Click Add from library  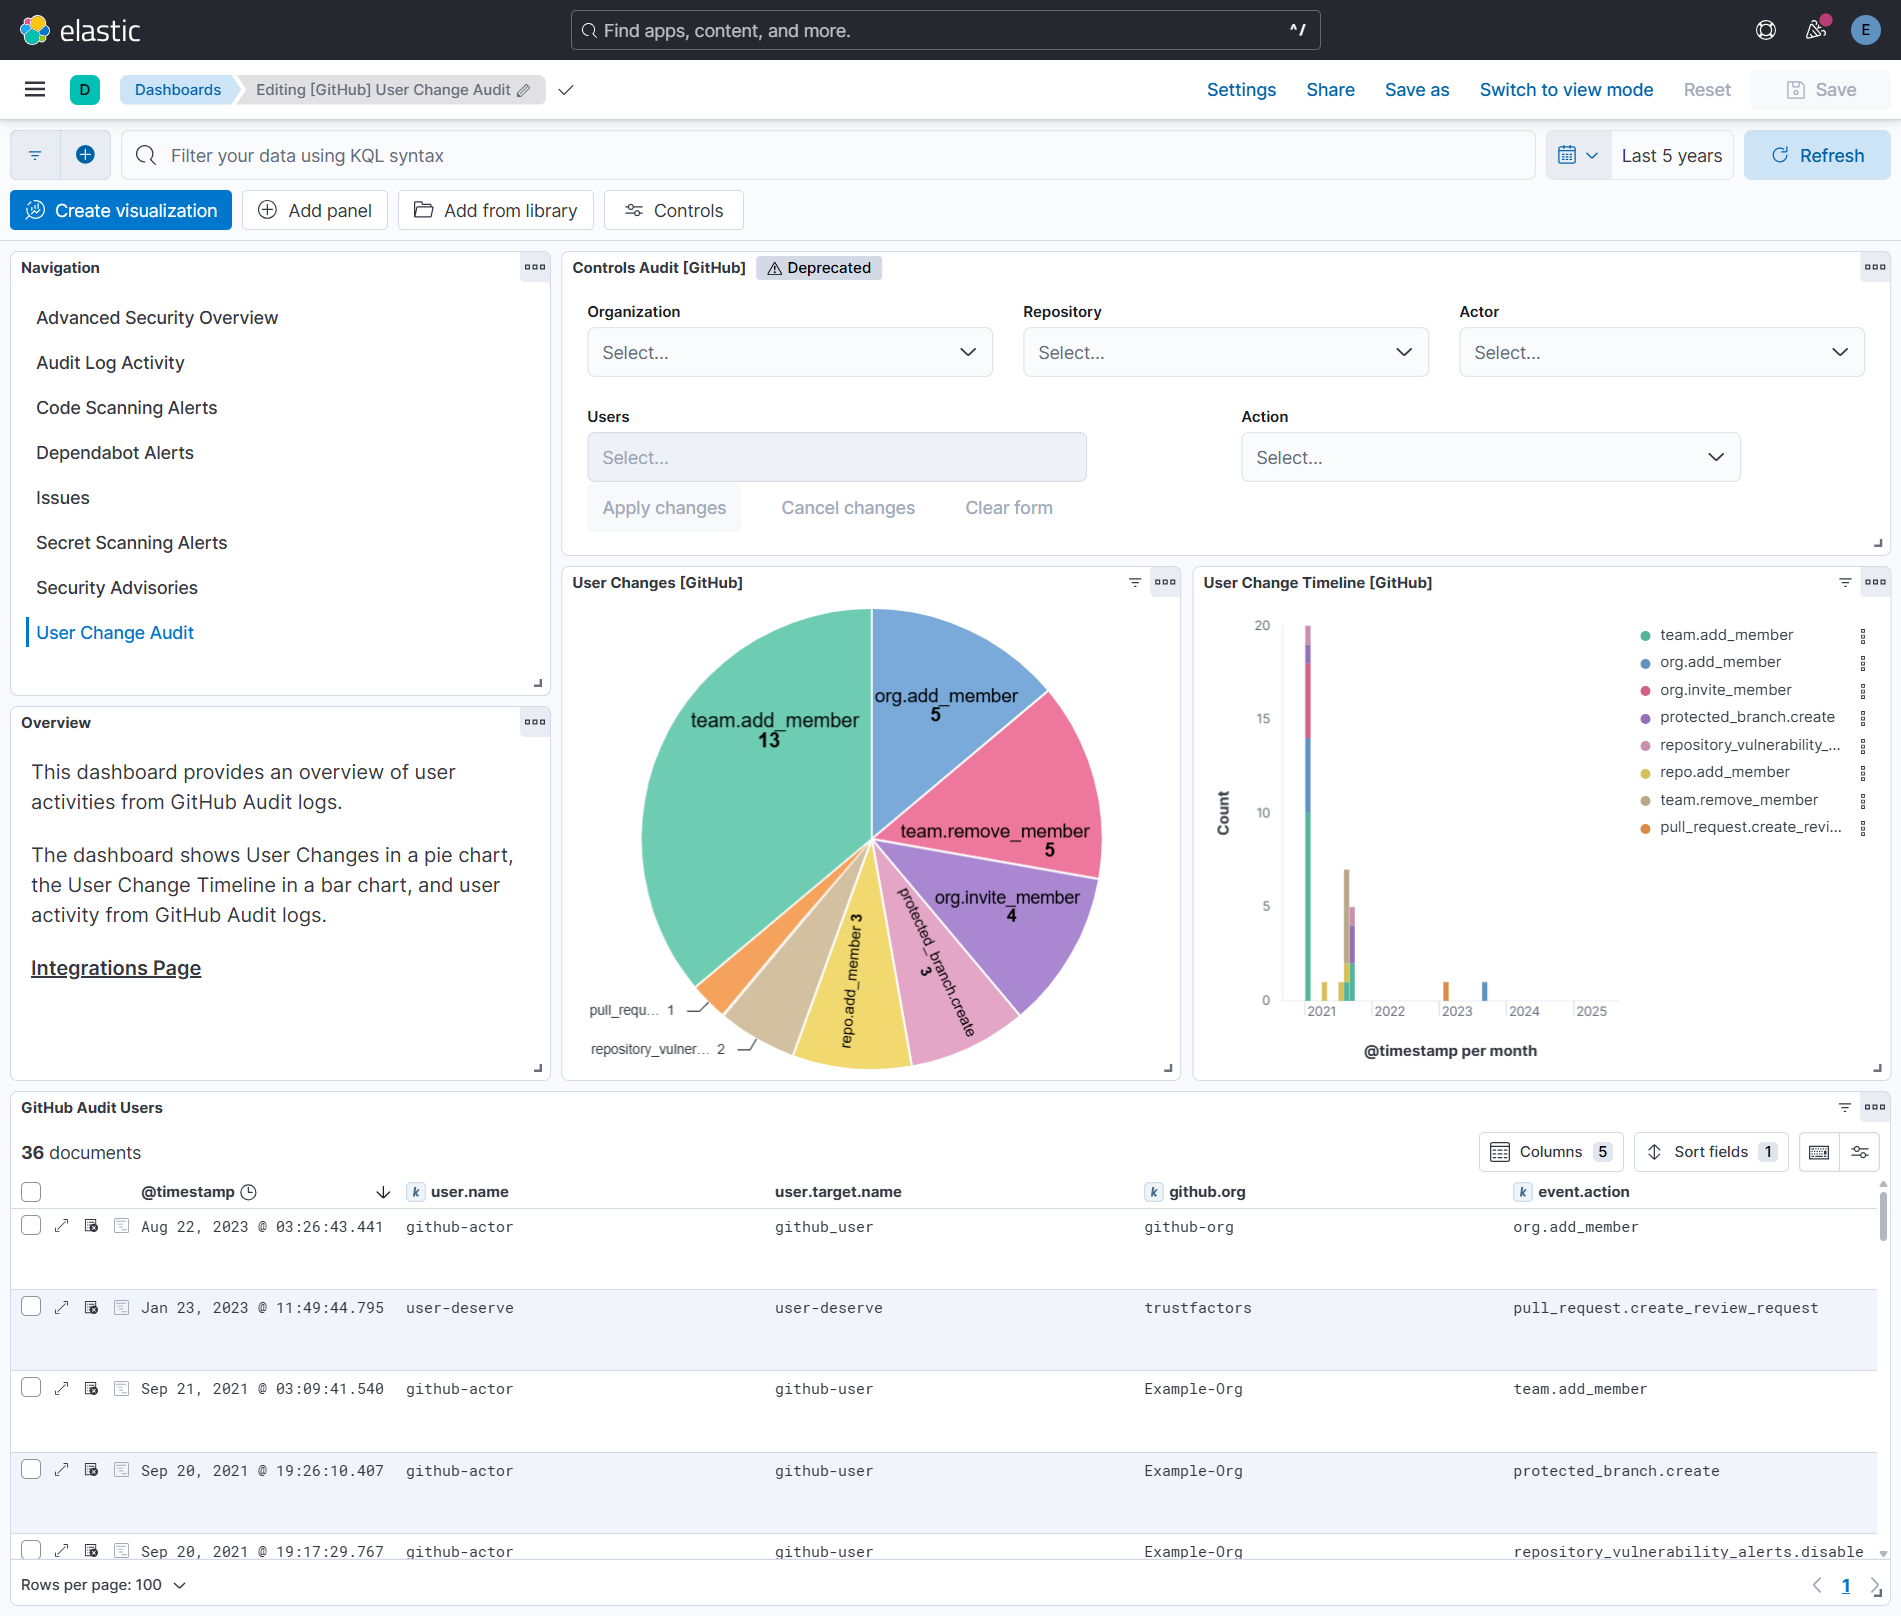[x=496, y=210]
